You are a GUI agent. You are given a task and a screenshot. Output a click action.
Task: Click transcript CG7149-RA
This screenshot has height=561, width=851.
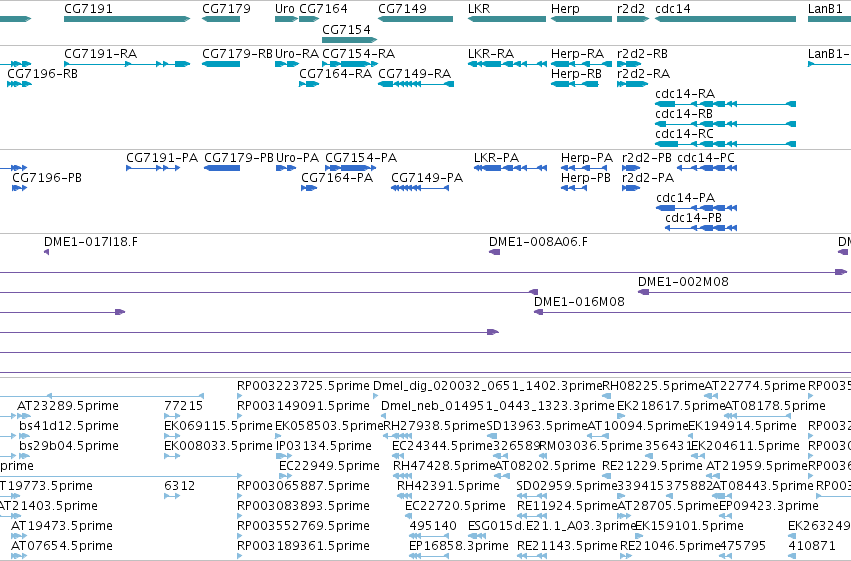coord(414,74)
